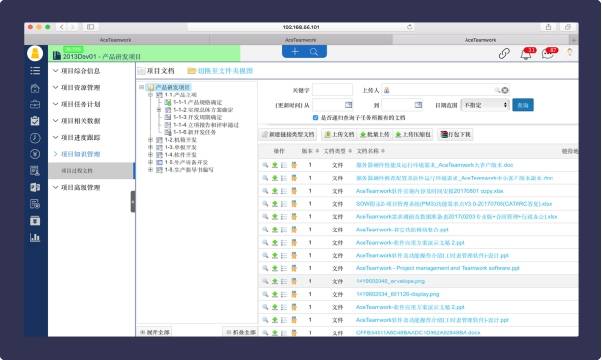Open calendar picker for start update time
This screenshot has width=602, height=360.
pos(348,105)
